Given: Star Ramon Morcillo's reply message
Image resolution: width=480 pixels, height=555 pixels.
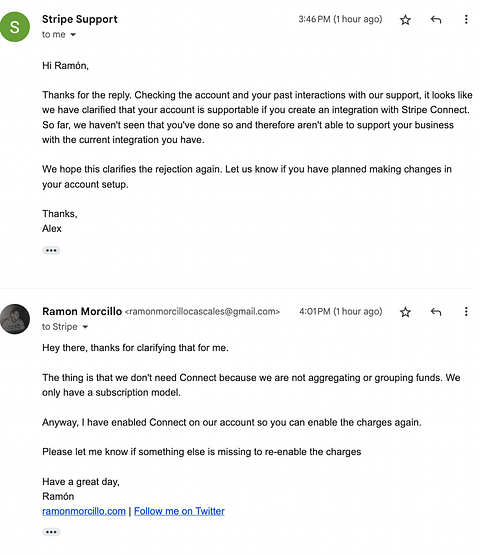Looking at the screenshot, I should pos(405,312).
